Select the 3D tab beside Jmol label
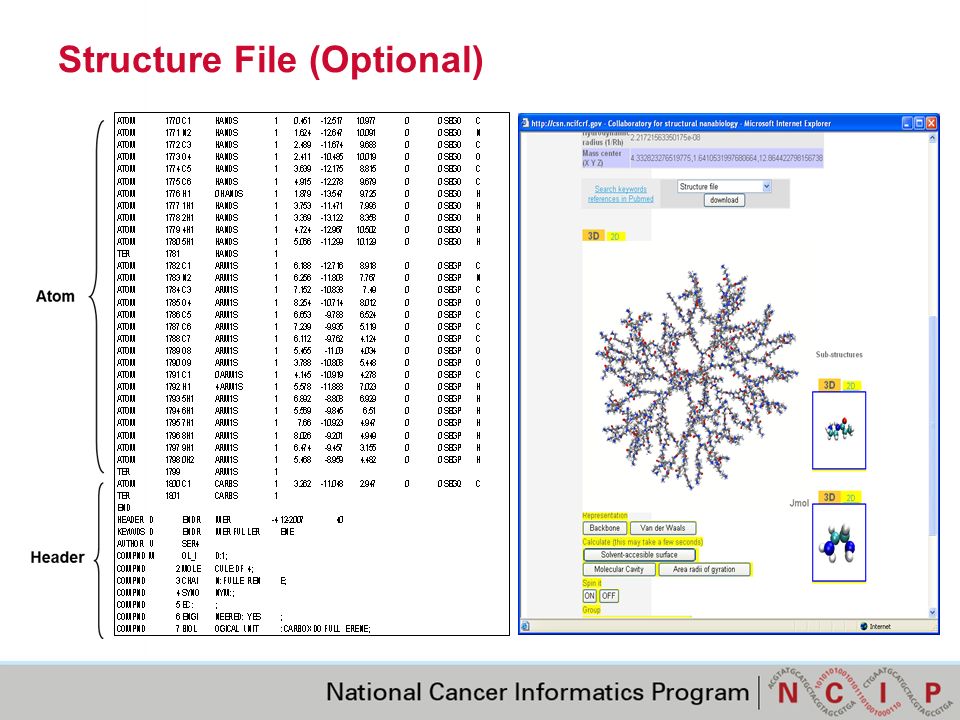The image size is (960, 720). point(829,497)
